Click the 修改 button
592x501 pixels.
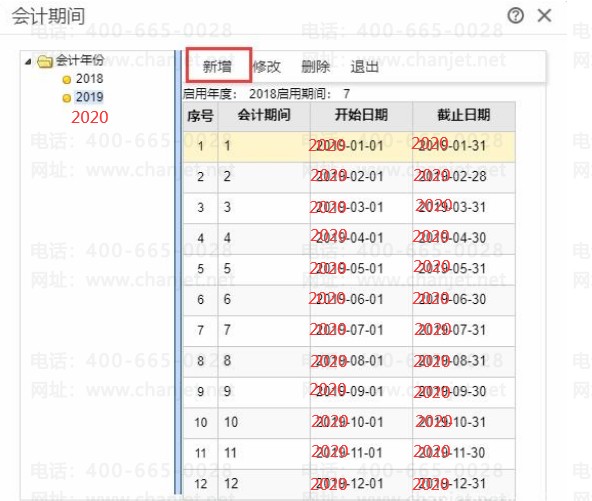267,67
